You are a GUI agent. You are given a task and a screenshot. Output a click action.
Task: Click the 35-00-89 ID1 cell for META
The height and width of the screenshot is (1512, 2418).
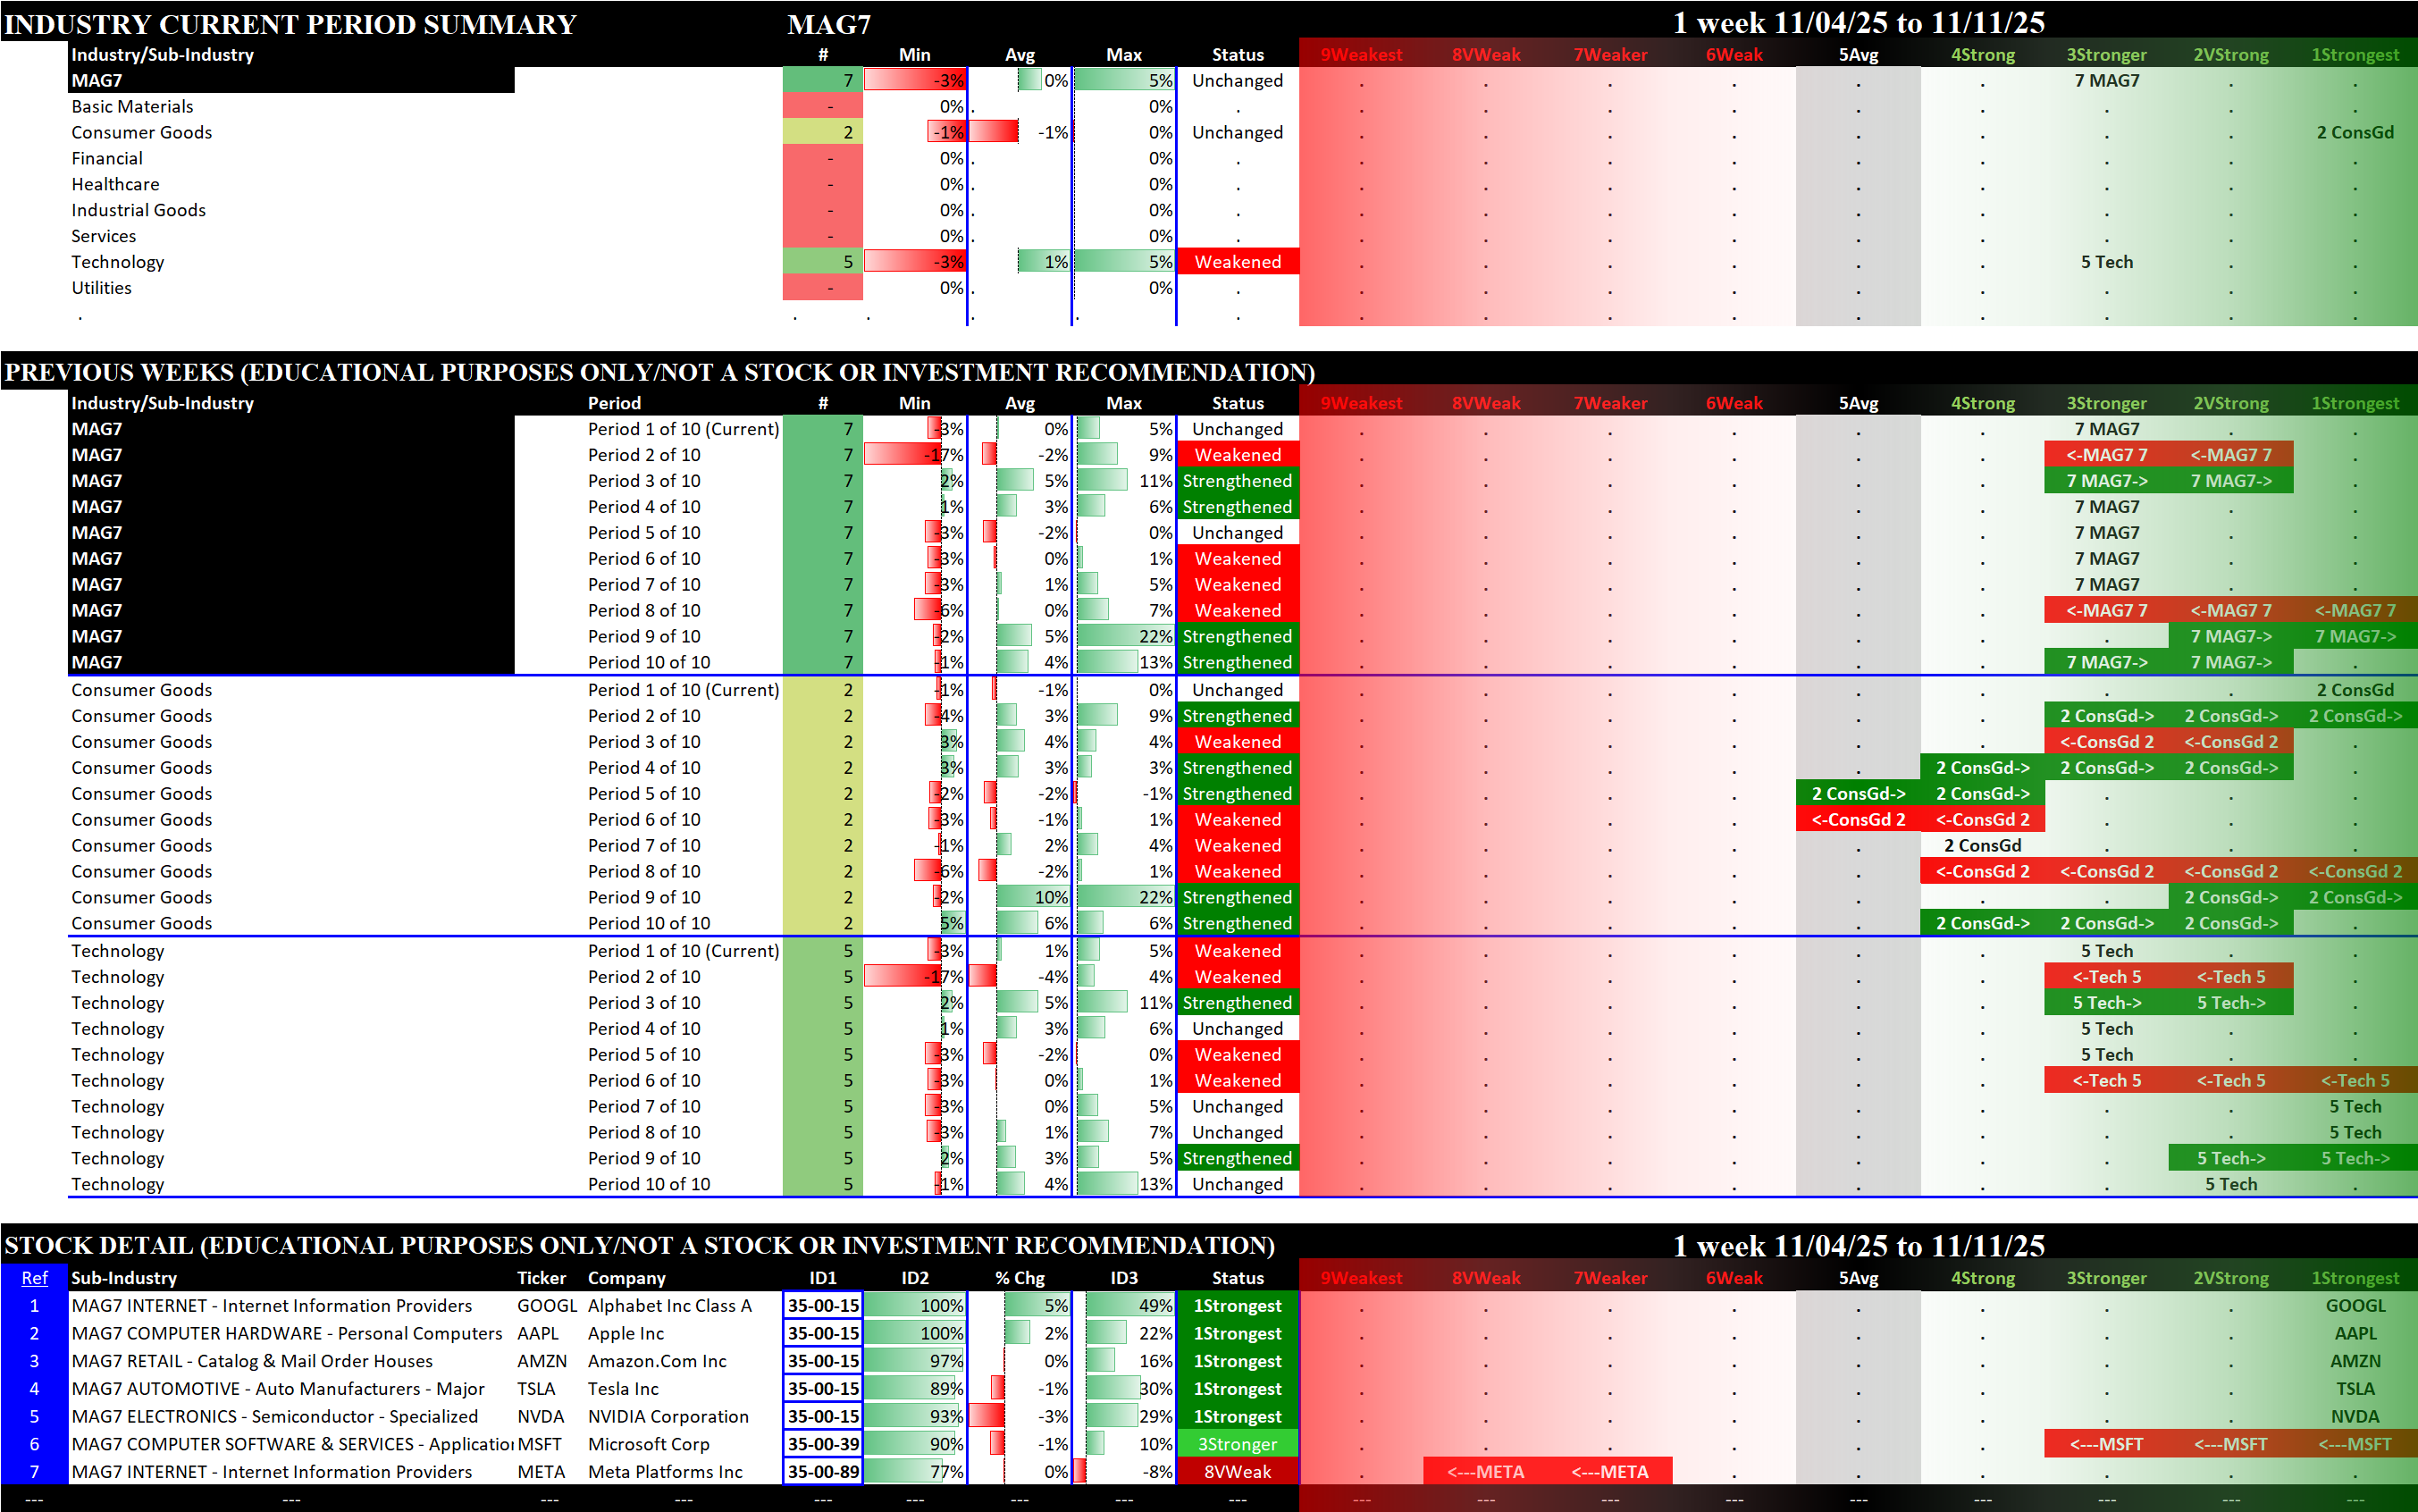[x=822, y=1472]
